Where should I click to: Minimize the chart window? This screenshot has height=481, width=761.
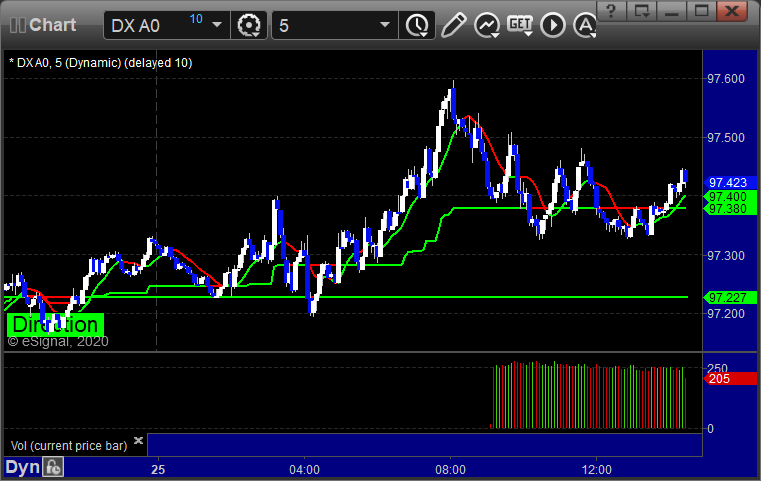pos(671,11)
